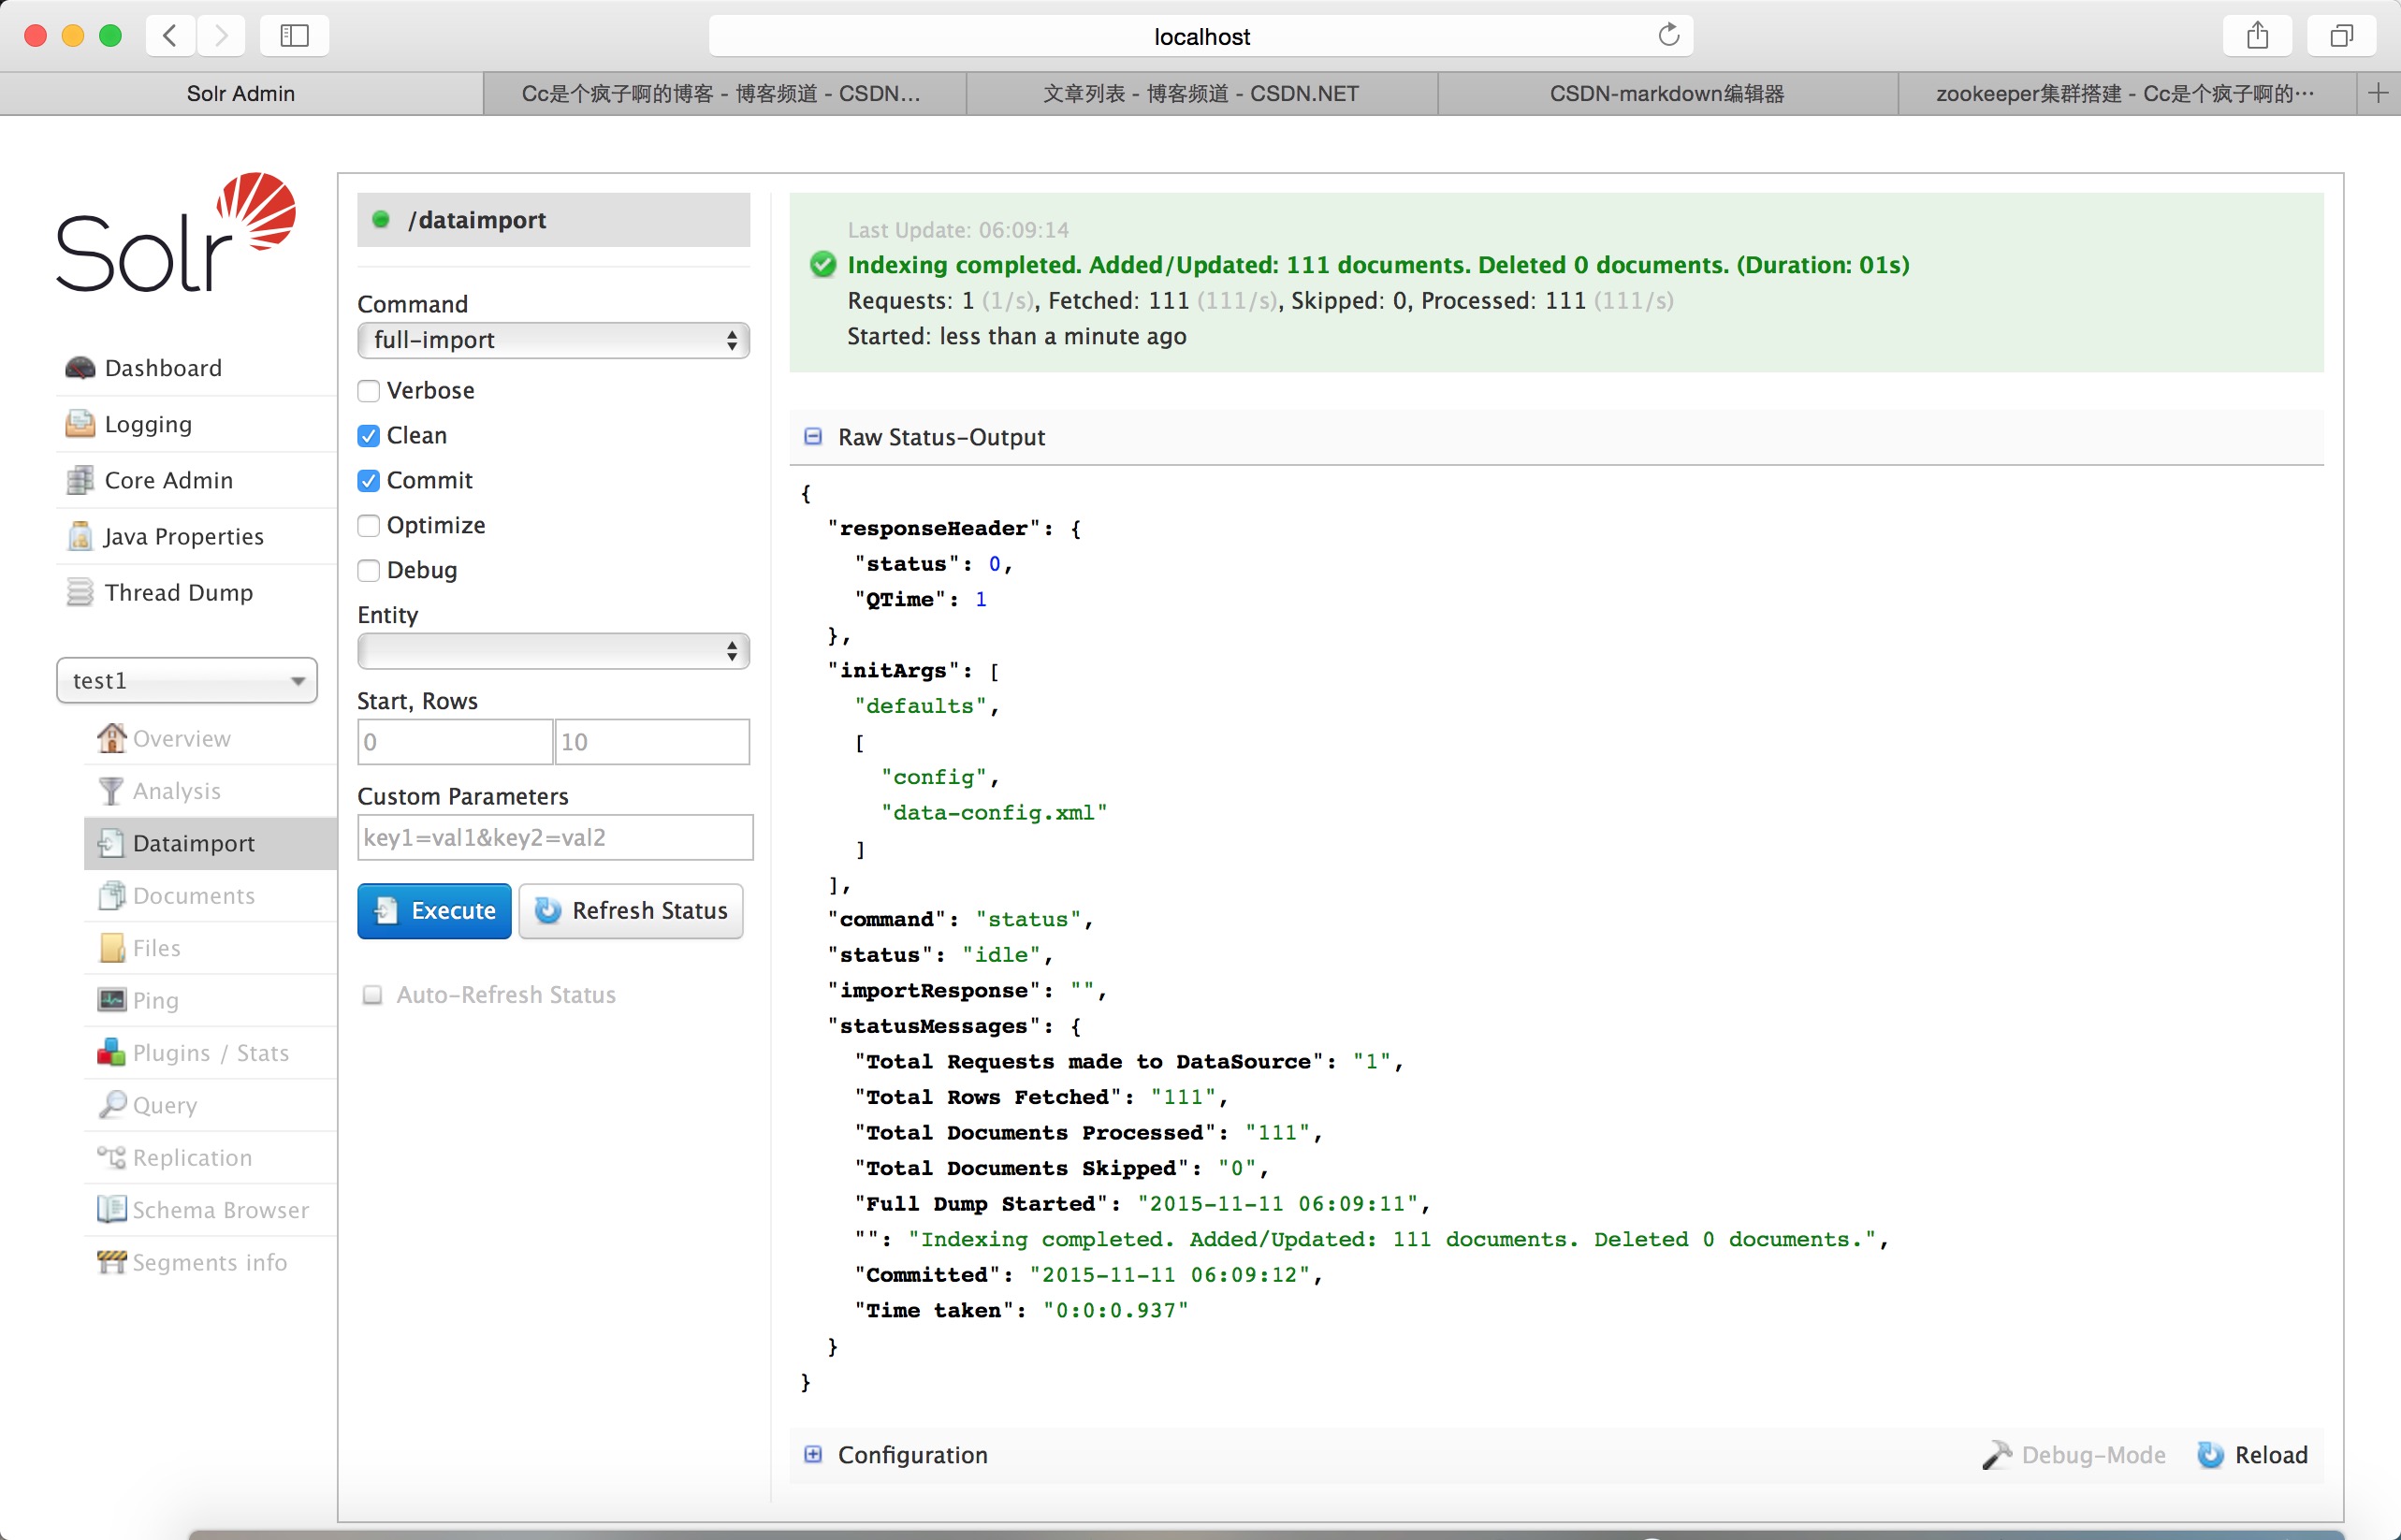Image resolution: width=2401 pixels, height=1540 pixels.
Task: Open the test1 core selector dropdown
Action: coord(187,680)
